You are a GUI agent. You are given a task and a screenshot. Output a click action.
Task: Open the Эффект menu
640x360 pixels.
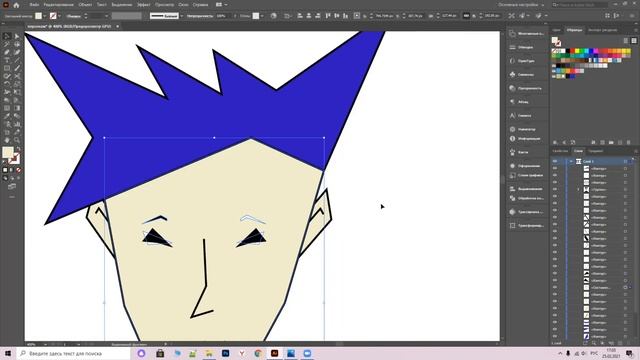point(143,5)
